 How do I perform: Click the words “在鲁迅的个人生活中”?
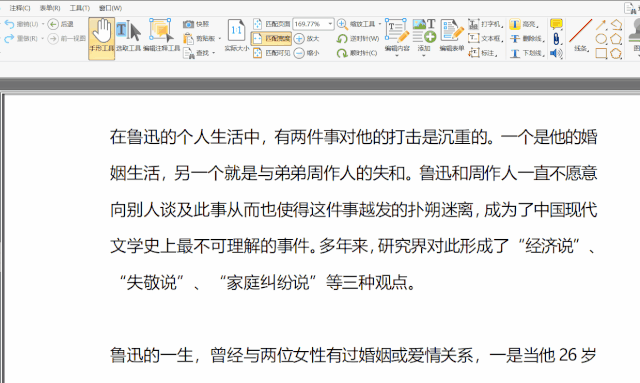pyautogui.click(x=185, y=137)
